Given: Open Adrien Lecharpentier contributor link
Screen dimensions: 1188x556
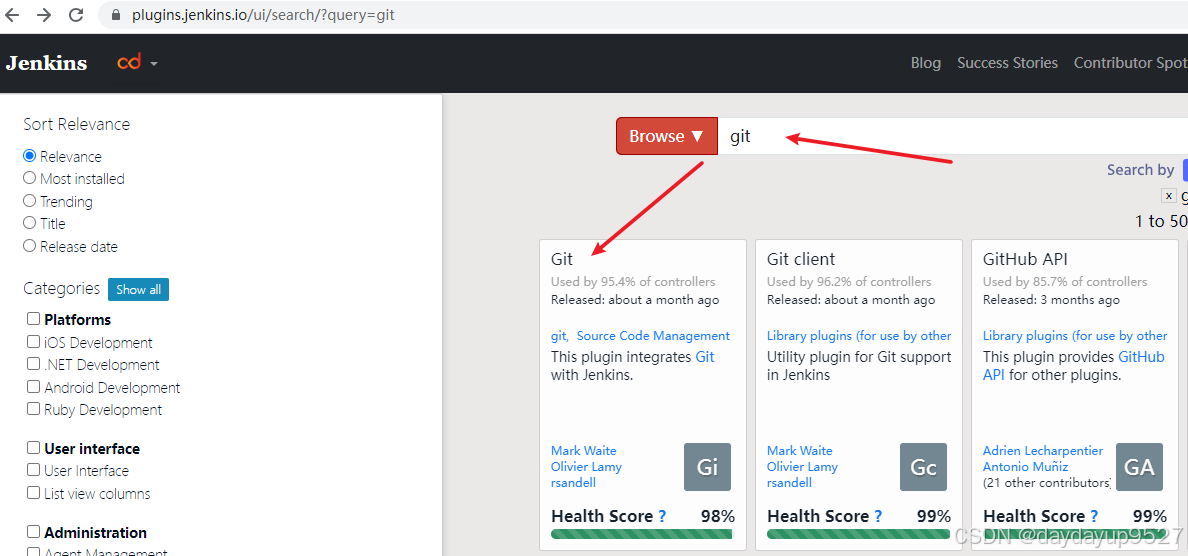Looking at the screenshot, I should click(1043, 451).
